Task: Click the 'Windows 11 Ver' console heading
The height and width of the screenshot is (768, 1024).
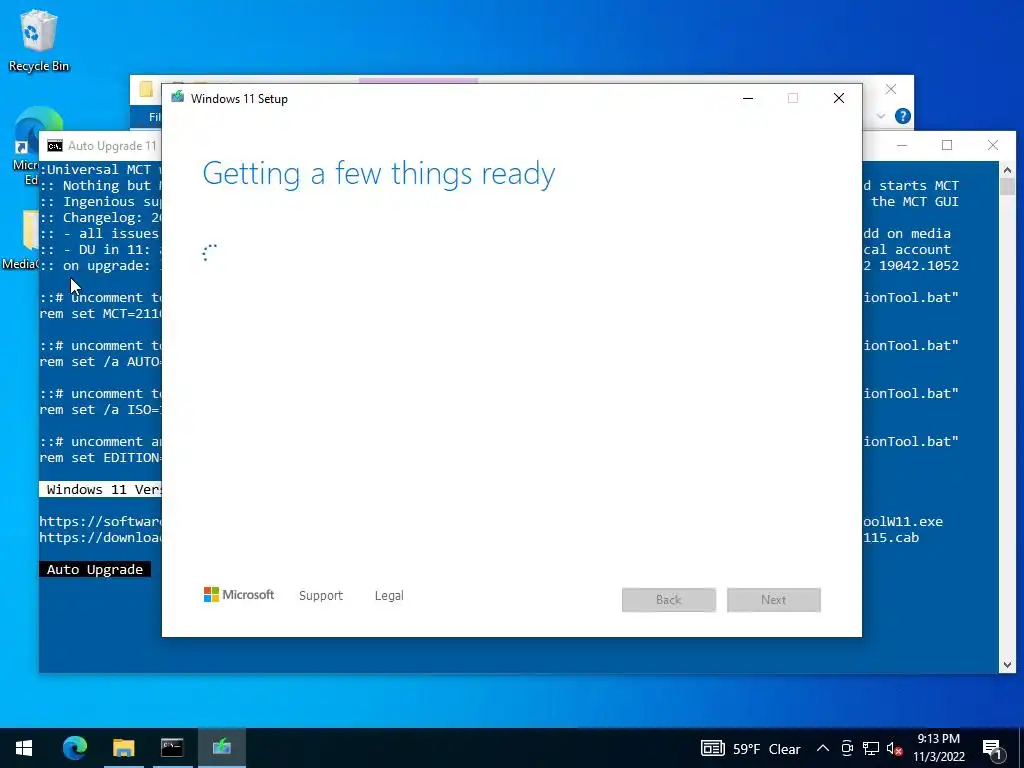Action: [101, 489]
